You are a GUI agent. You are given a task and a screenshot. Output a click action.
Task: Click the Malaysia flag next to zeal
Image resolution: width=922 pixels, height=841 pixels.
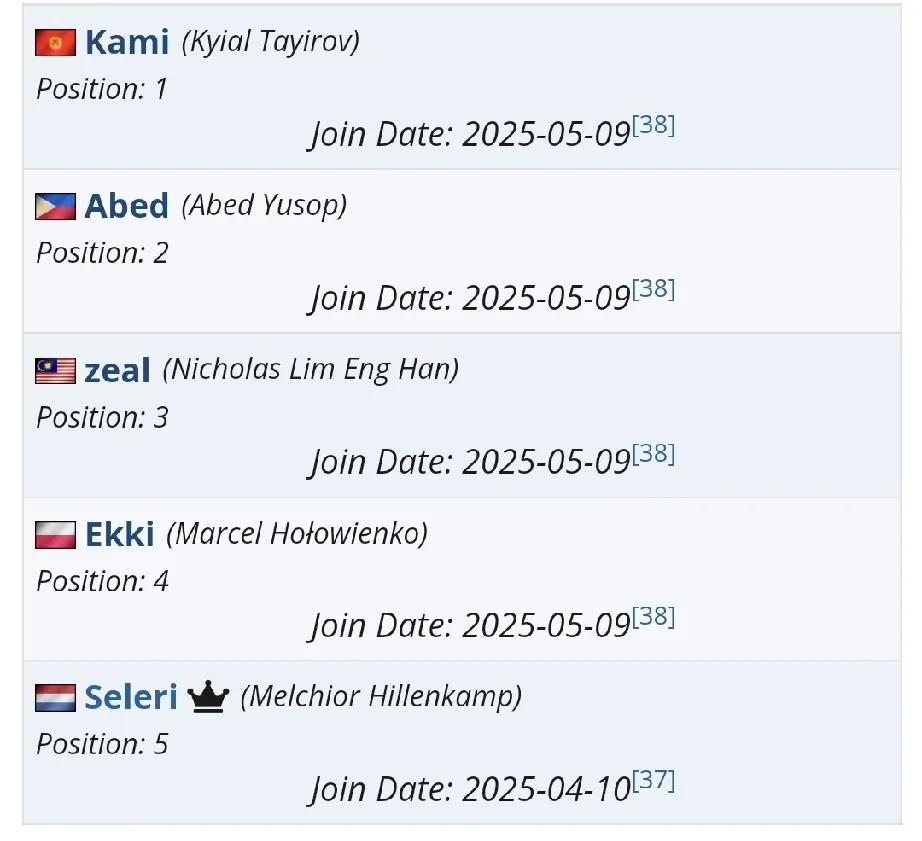[55, 371]
